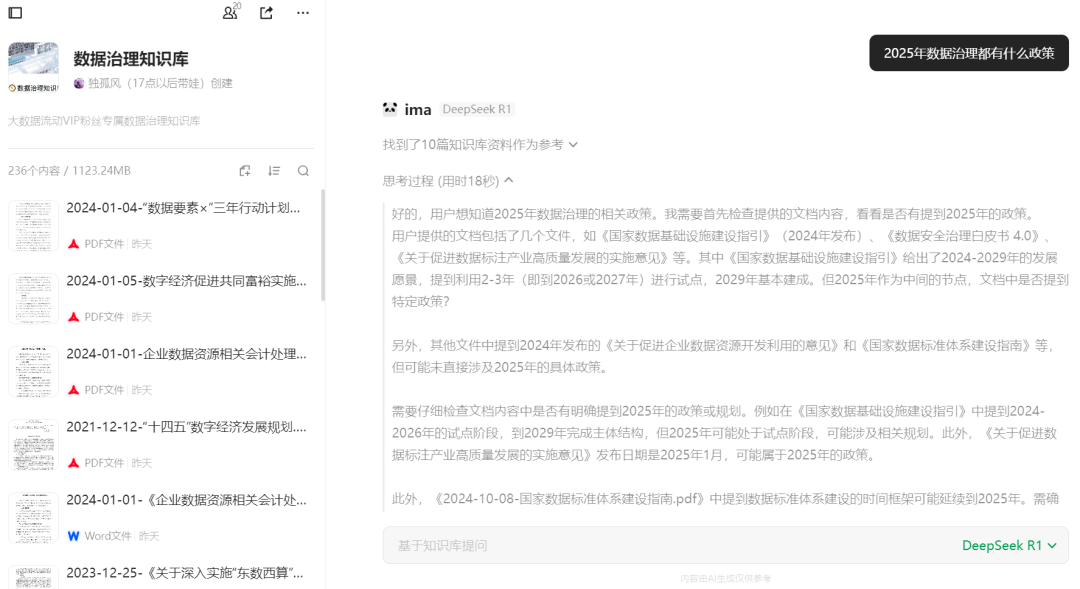Click the Word file type icon
The image size is (1080, 589).
tap(74, 536)
